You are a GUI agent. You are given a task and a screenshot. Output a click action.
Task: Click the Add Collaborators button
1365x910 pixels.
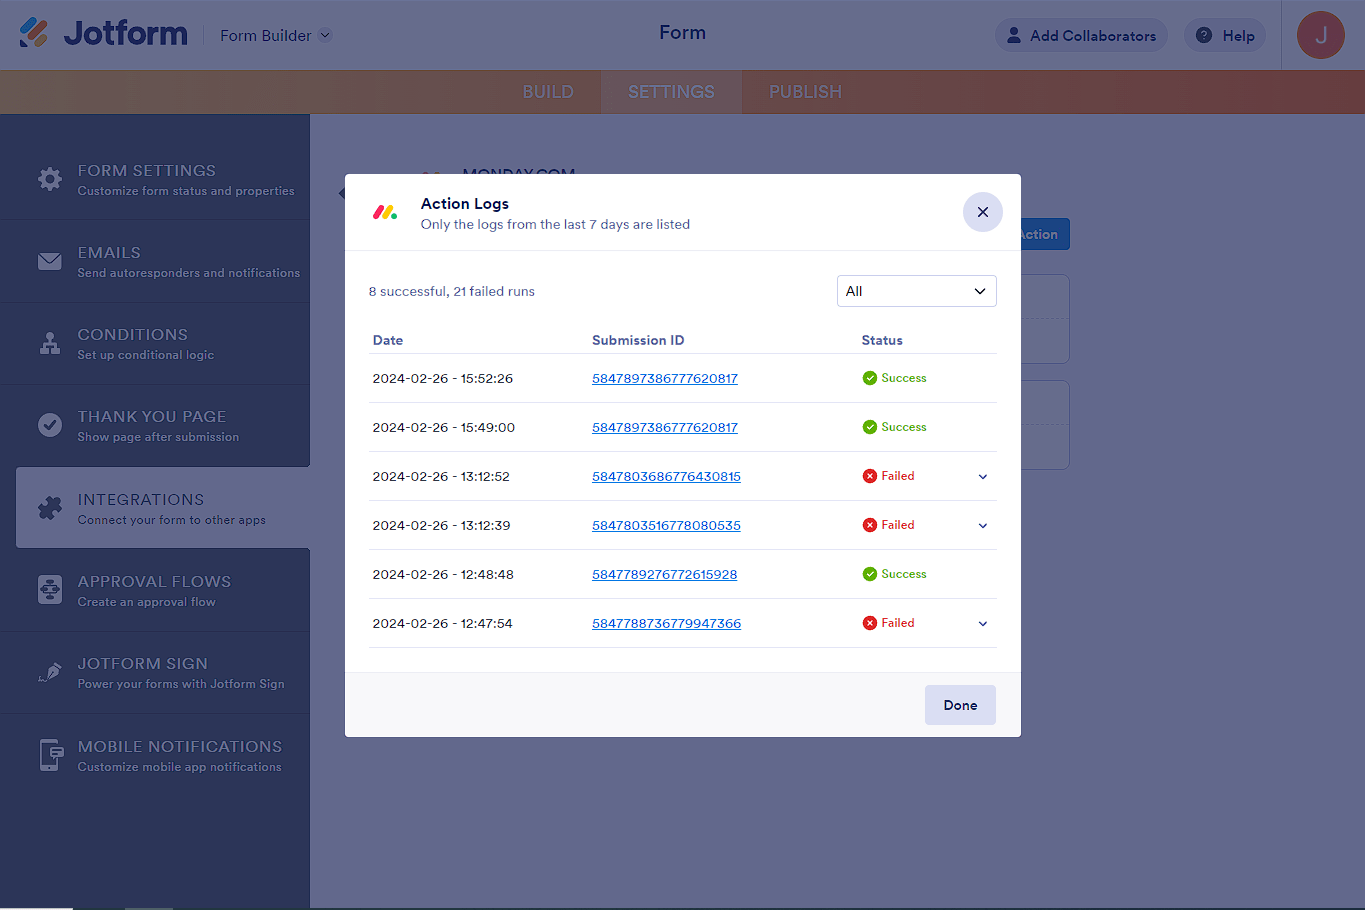pyautogui.click(x=1081, y=36)
